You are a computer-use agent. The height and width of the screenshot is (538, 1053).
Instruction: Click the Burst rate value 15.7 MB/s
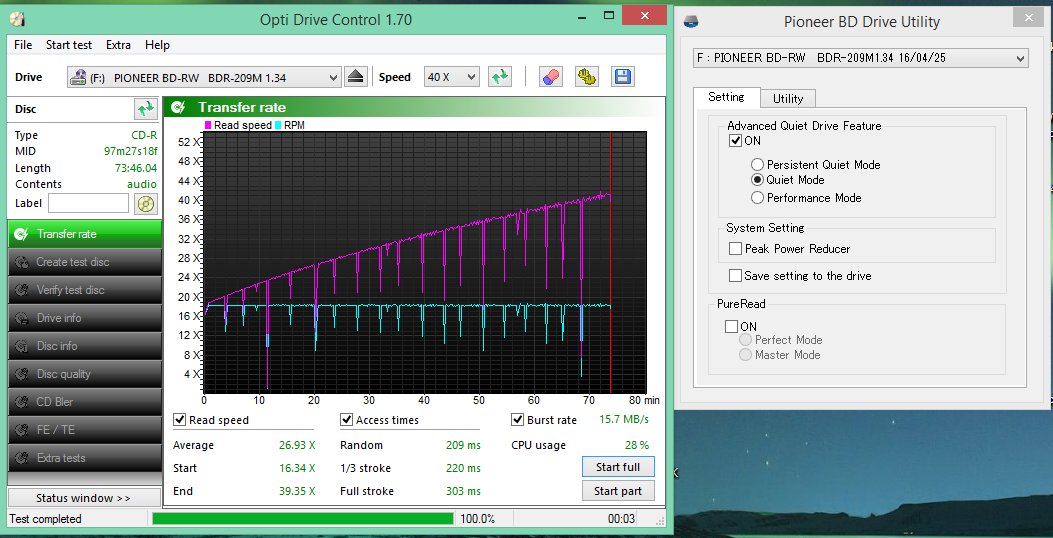coord(624,420)
